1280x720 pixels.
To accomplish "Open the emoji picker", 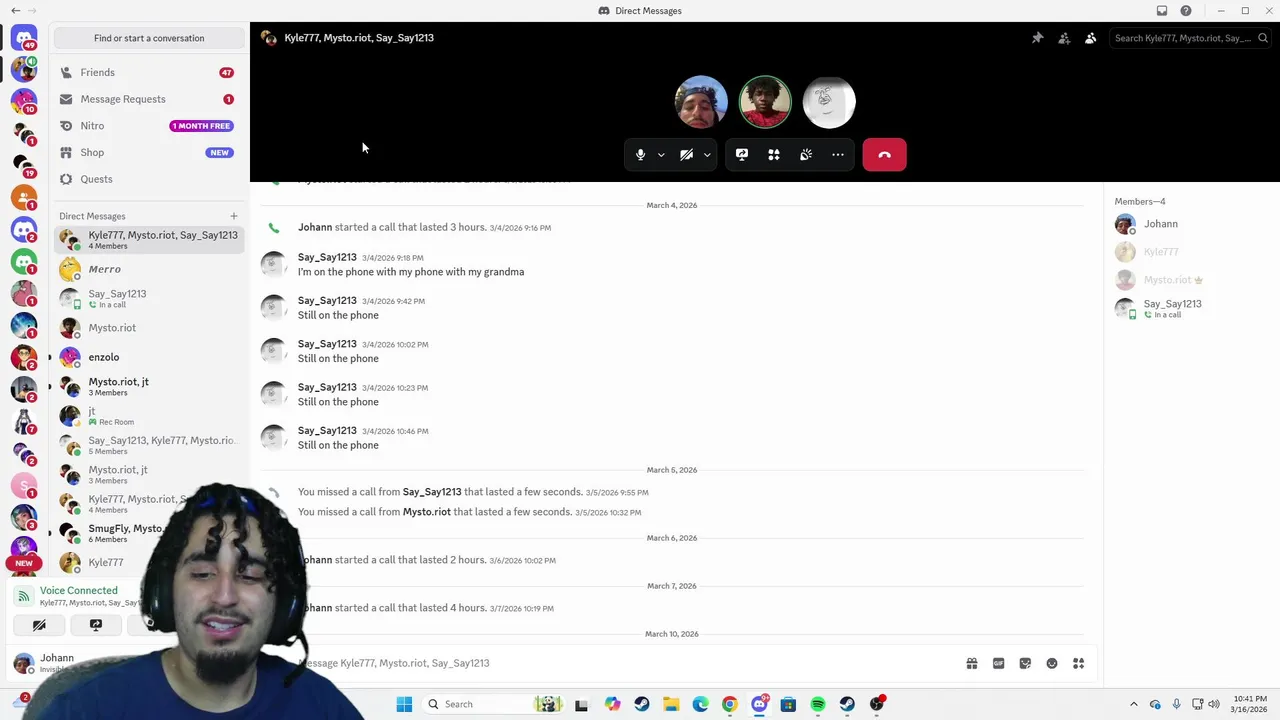I will coord(1052,663).
